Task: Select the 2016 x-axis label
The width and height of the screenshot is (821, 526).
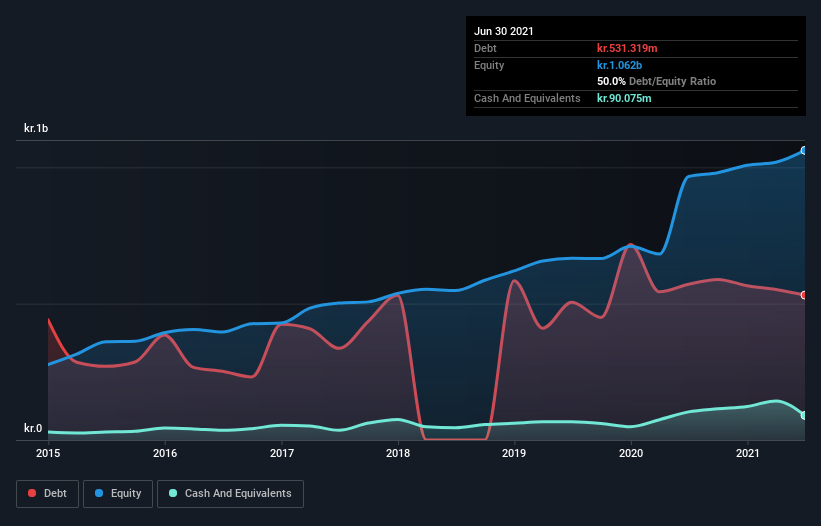Action: [165, 453]
